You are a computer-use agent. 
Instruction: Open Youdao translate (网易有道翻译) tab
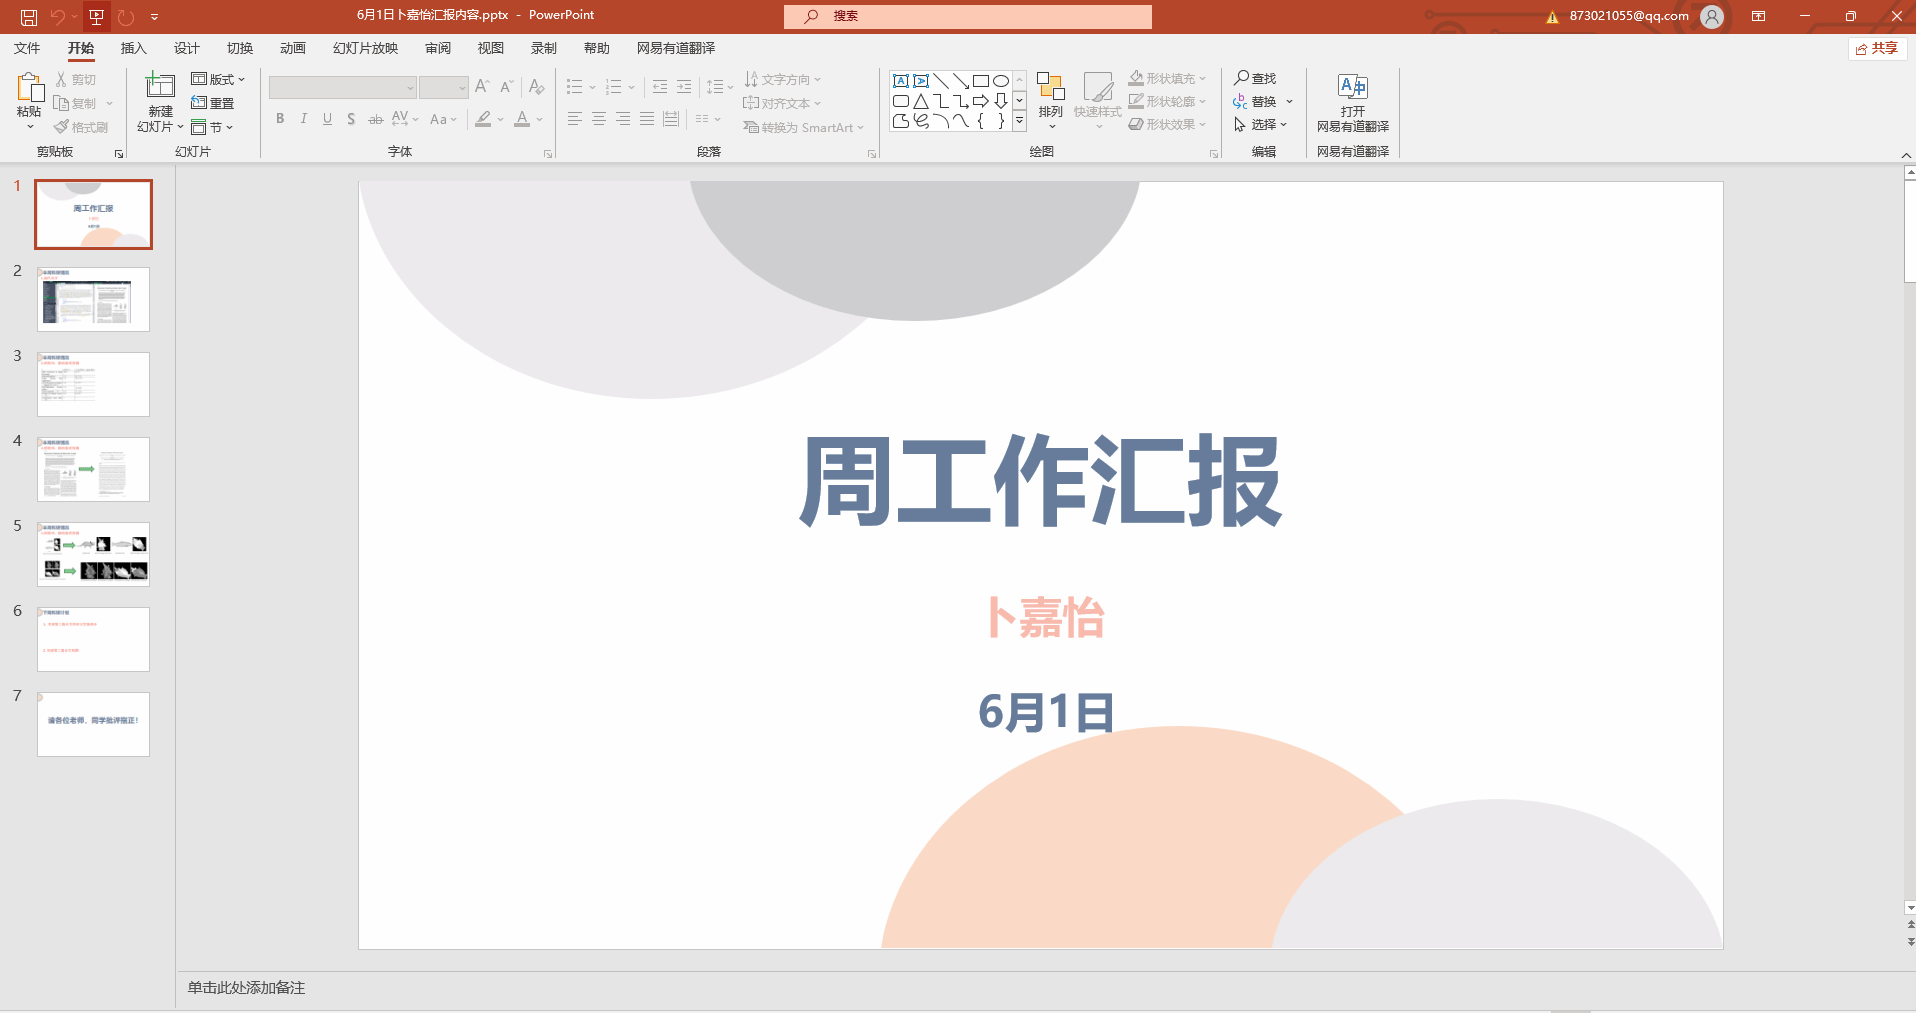676,48
